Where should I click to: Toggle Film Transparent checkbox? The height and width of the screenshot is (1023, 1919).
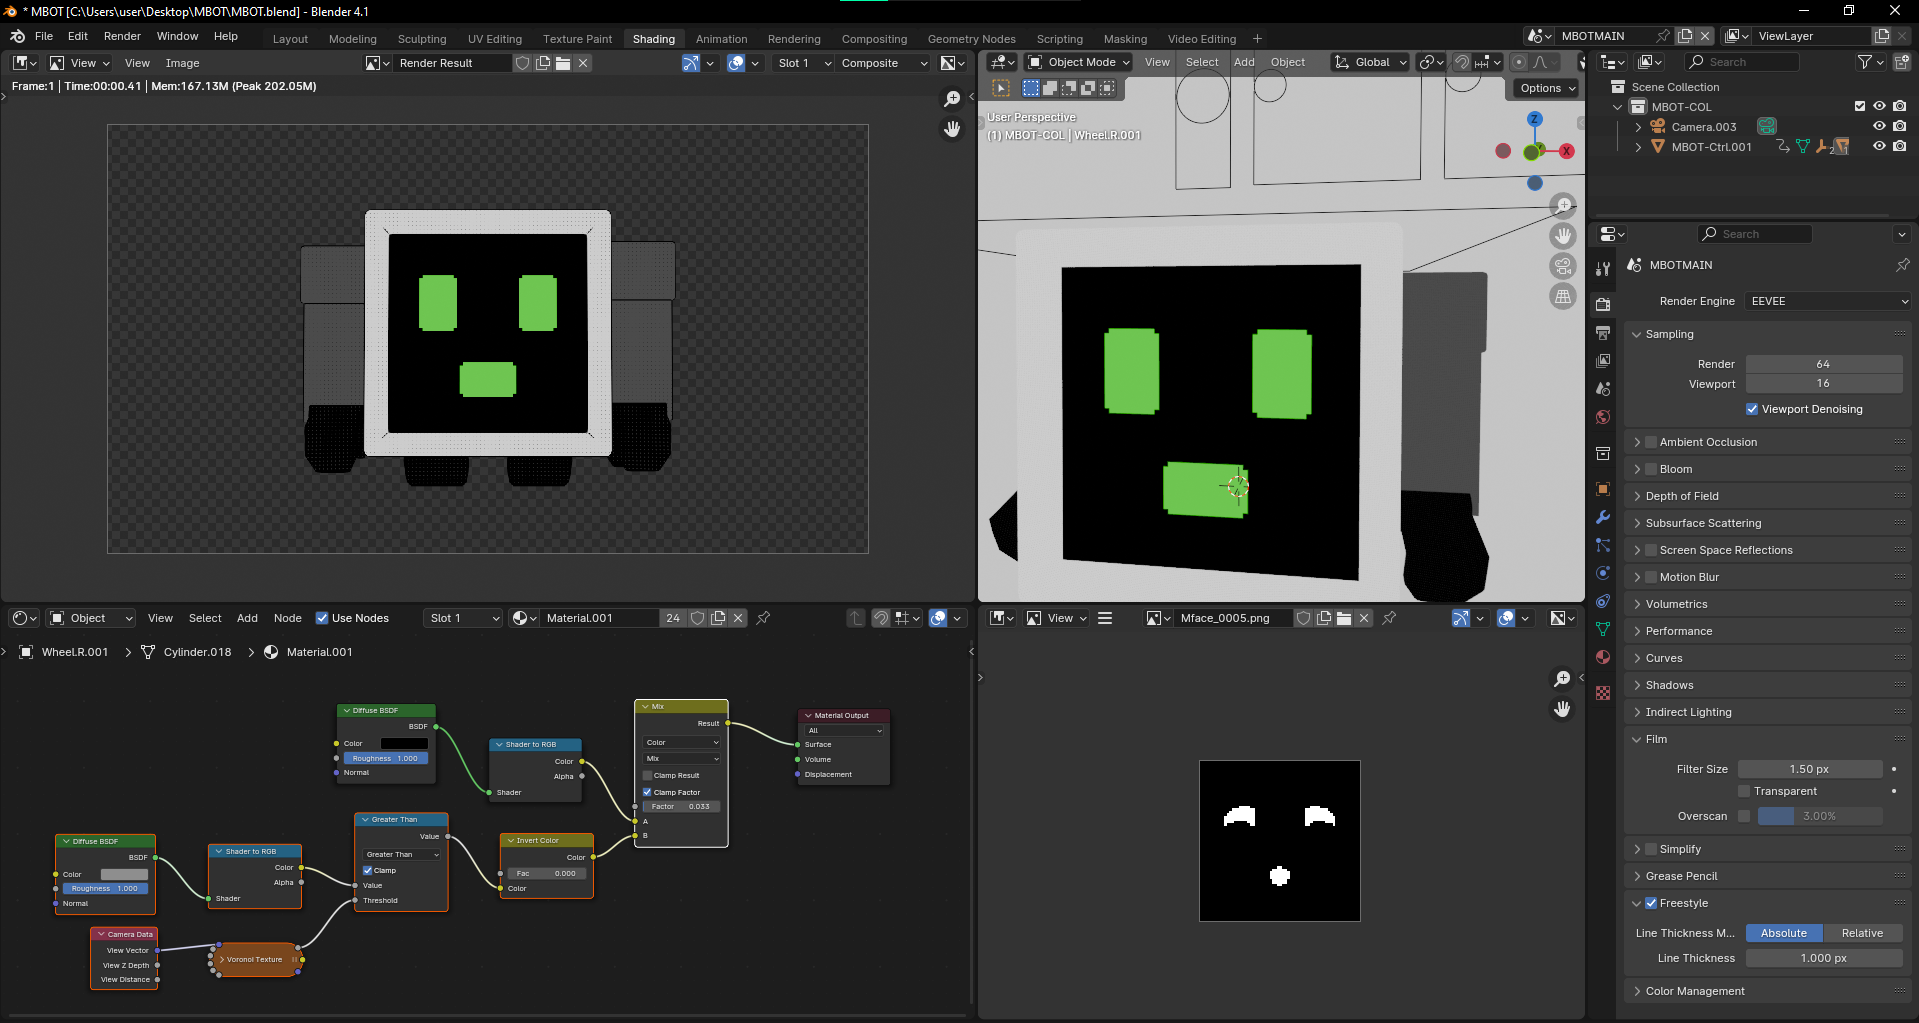point(1744,791)
